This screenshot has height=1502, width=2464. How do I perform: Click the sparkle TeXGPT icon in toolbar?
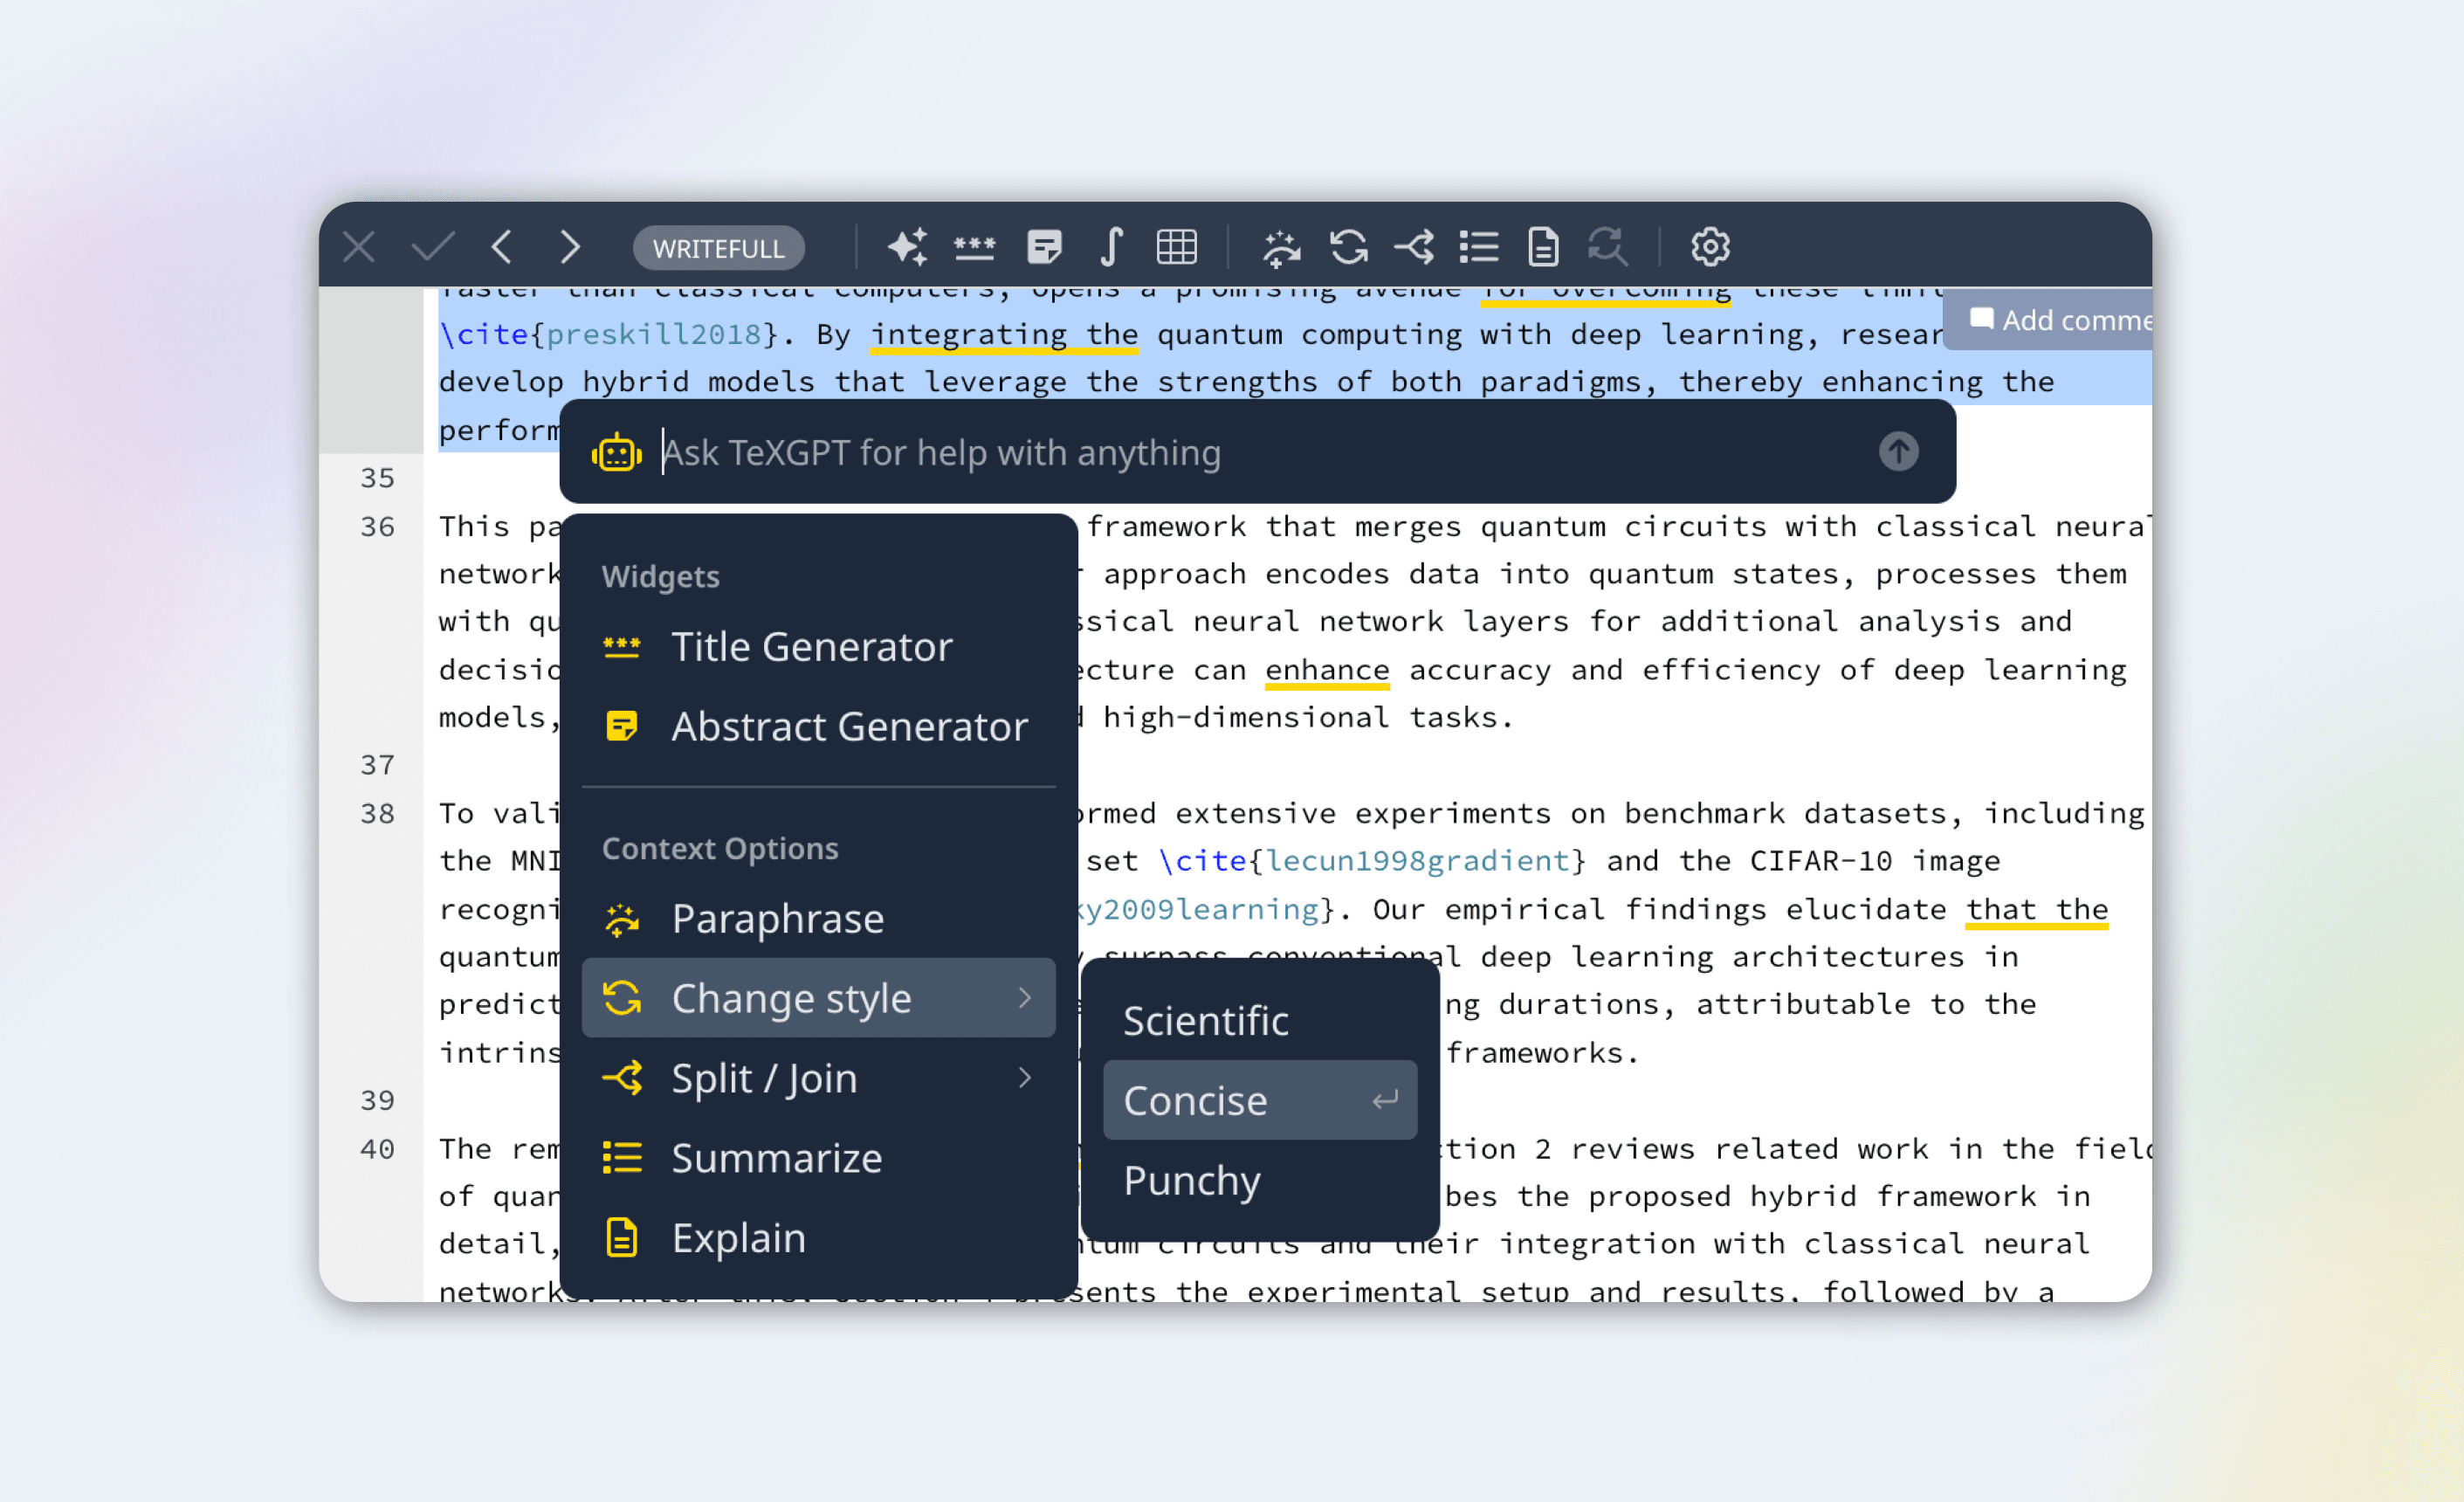pos(907,247)
